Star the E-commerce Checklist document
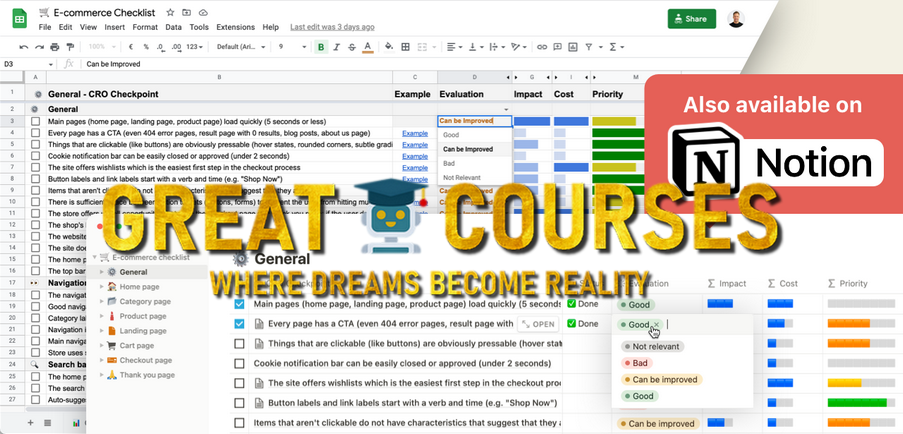Screen dimensions: 903x434 click(170, 12)
